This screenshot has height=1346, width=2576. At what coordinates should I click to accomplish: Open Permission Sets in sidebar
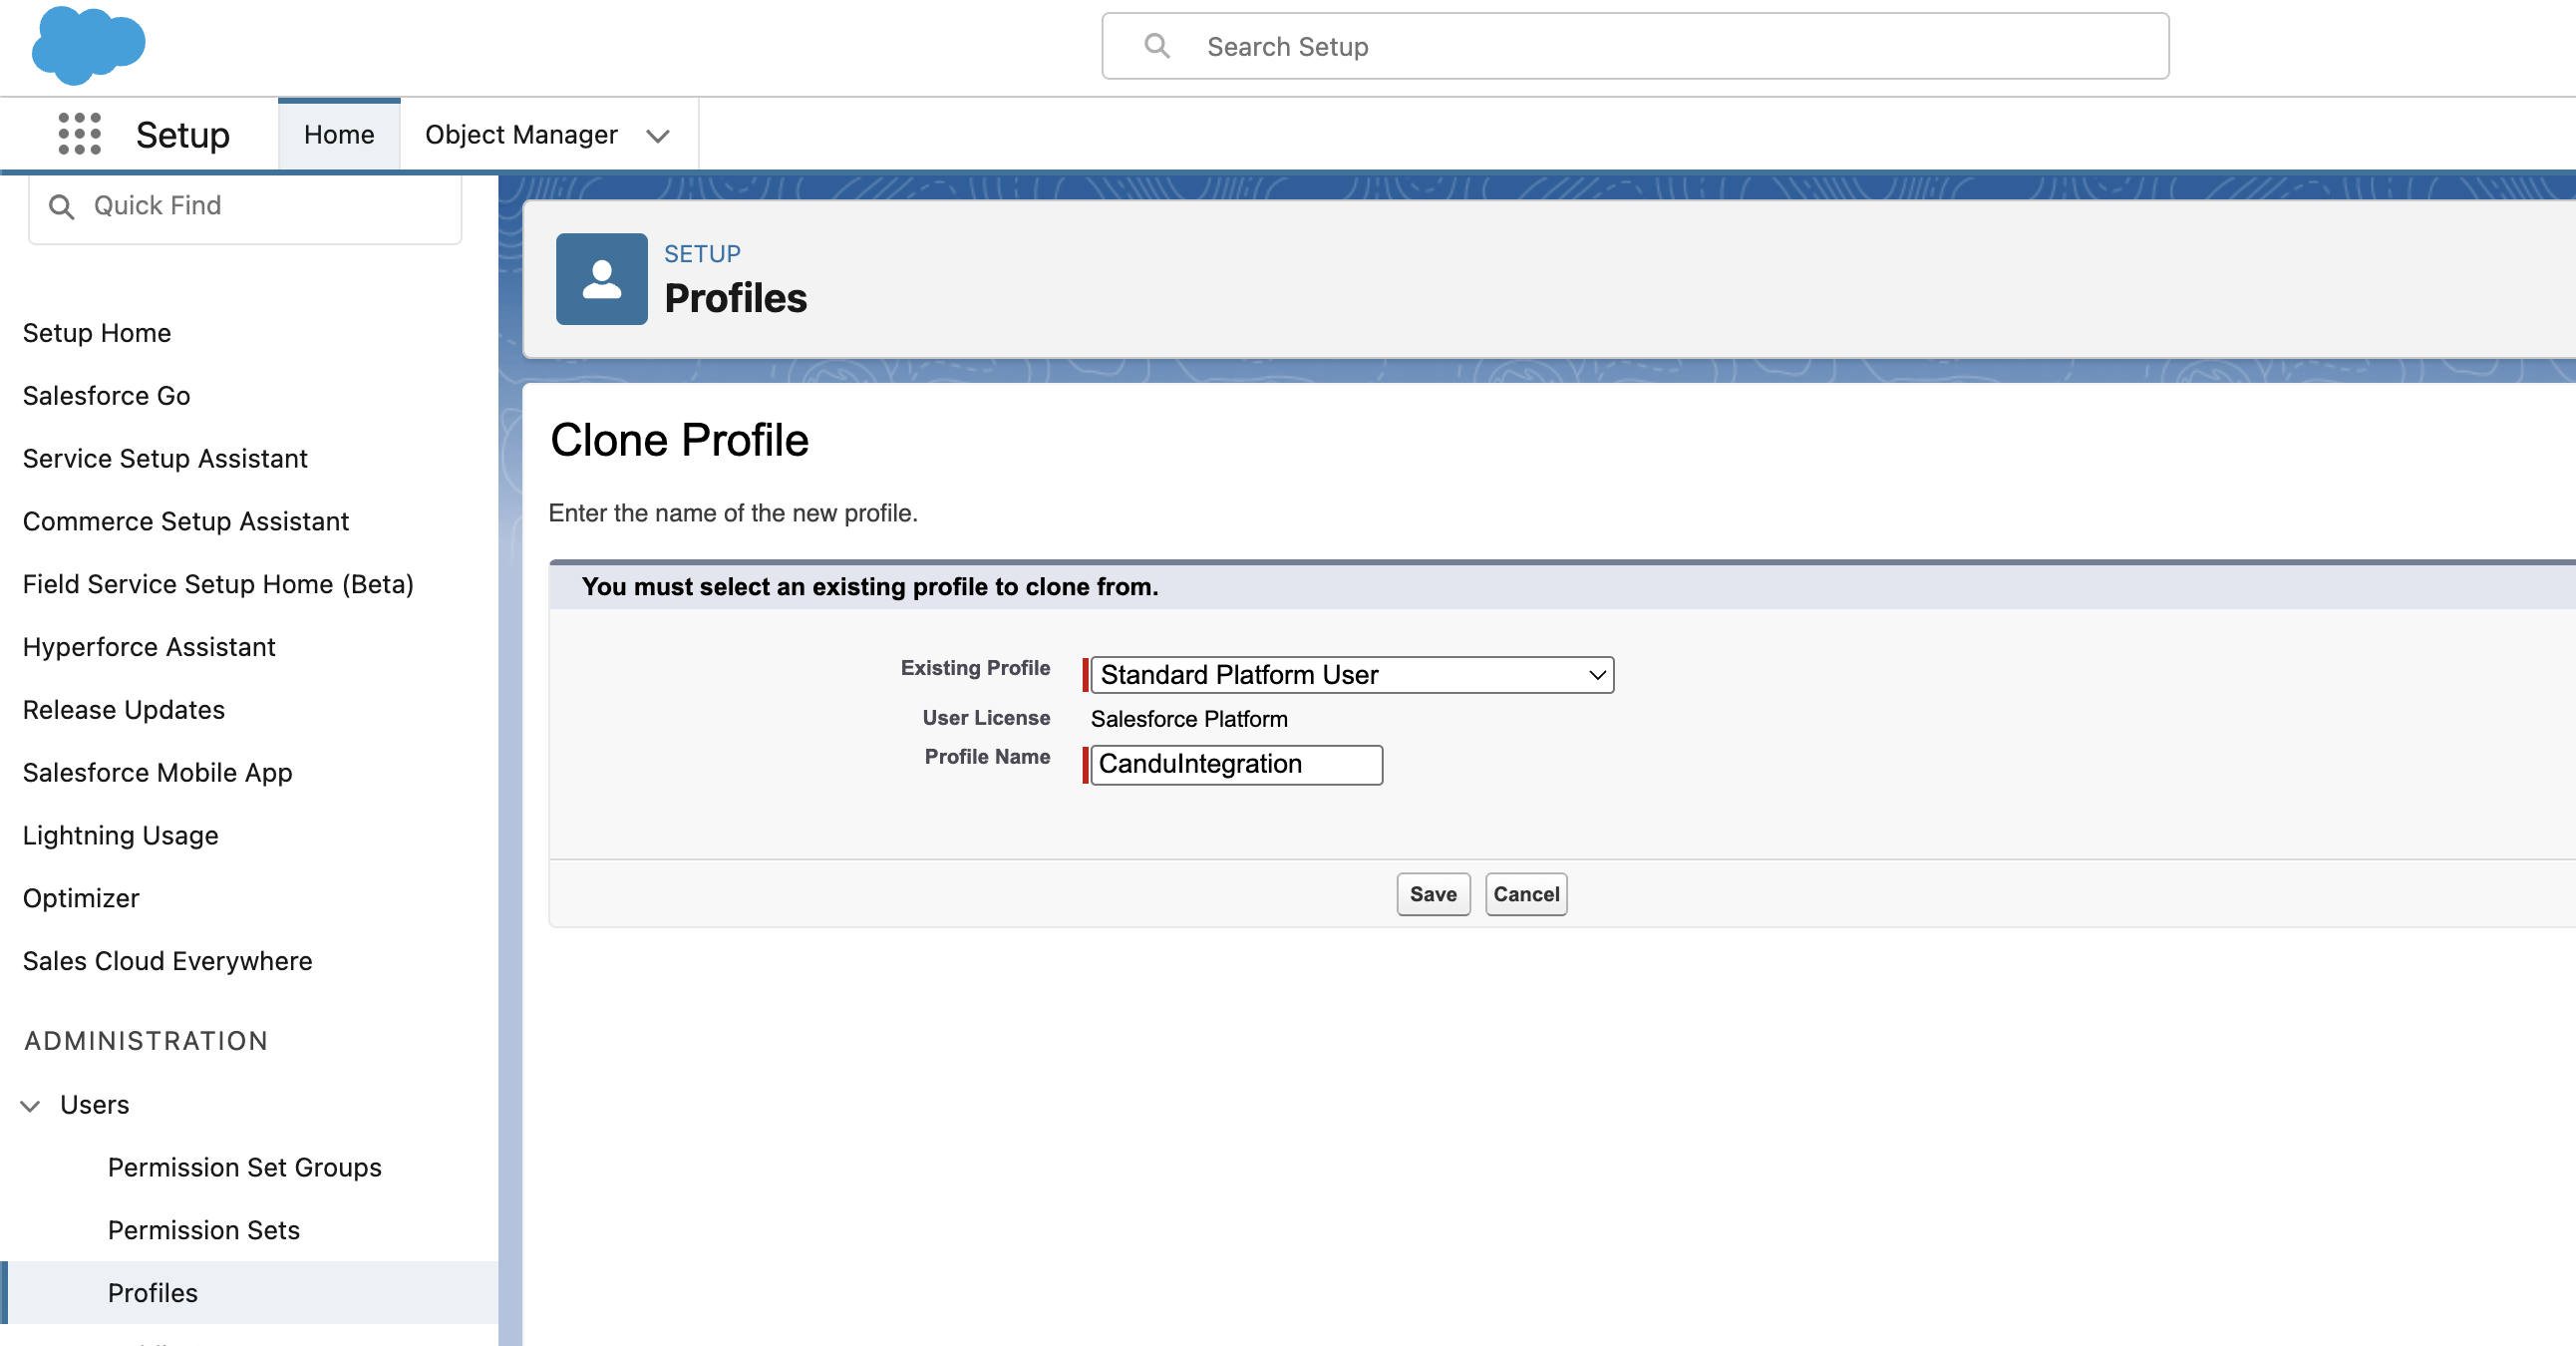(204, 1230)
